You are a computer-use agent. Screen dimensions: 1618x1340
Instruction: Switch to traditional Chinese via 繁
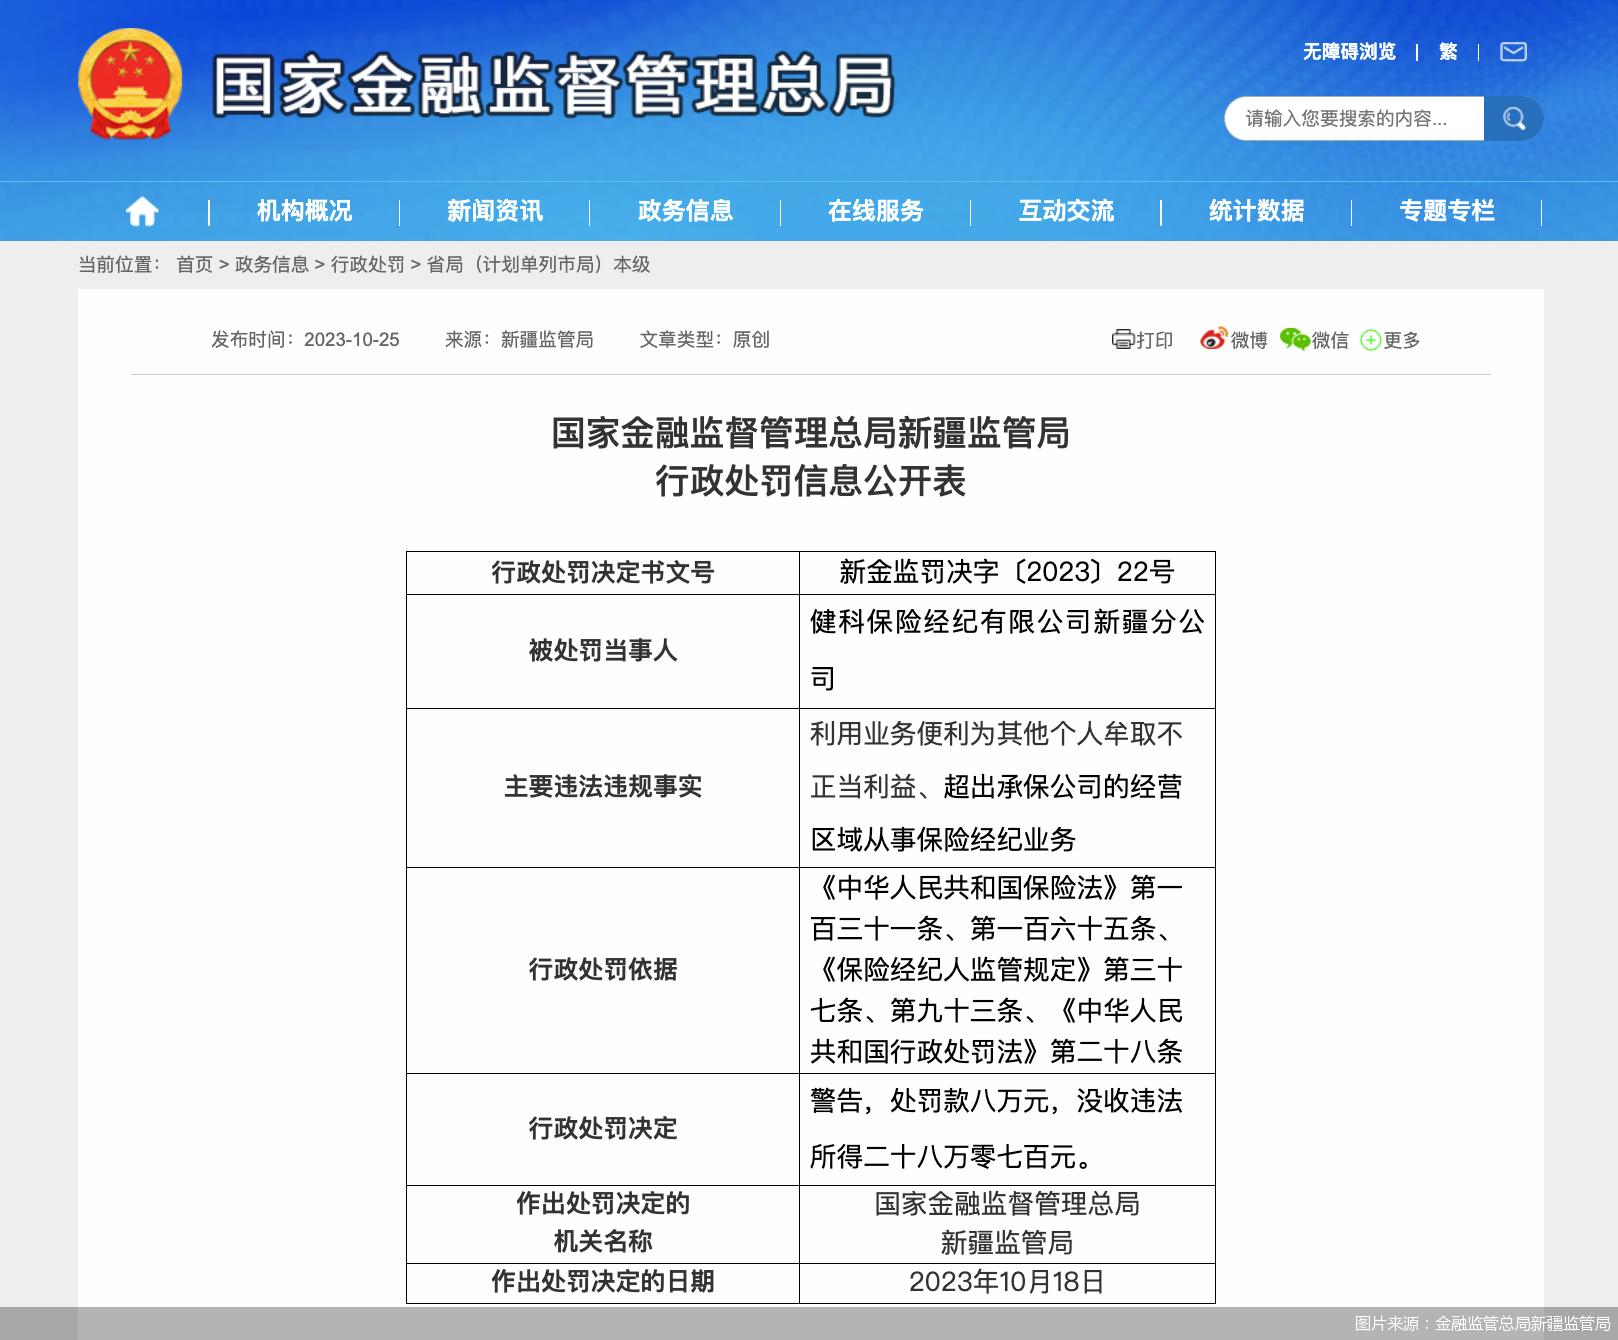pos(1448,52)
